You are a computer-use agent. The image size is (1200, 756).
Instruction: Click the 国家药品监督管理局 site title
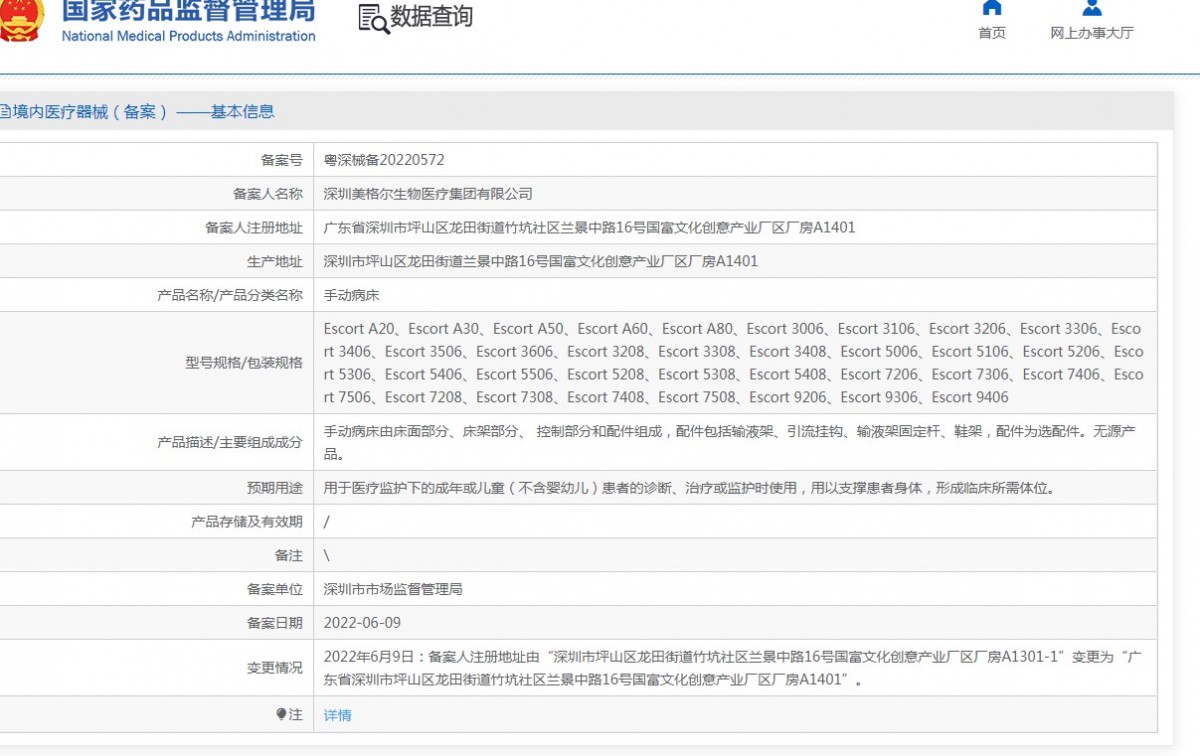pyautogui.click(x=188, y=10)
